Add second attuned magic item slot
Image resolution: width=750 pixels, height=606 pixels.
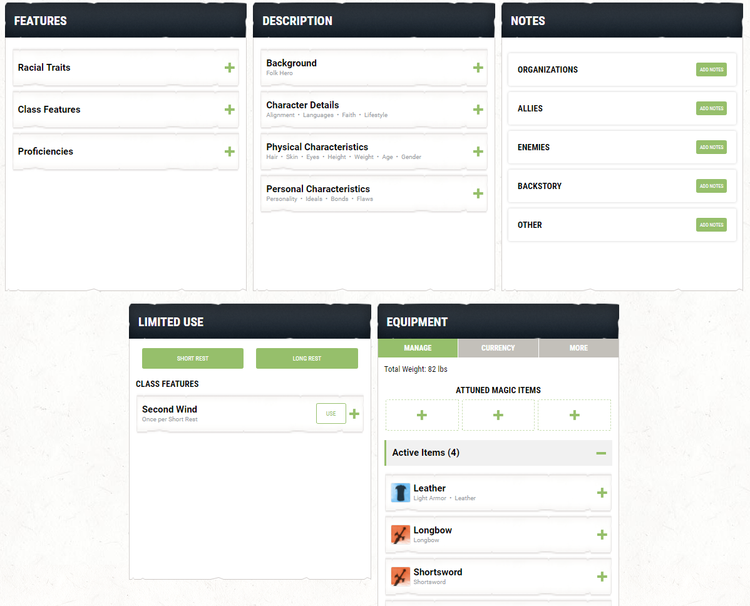point(498,415)
